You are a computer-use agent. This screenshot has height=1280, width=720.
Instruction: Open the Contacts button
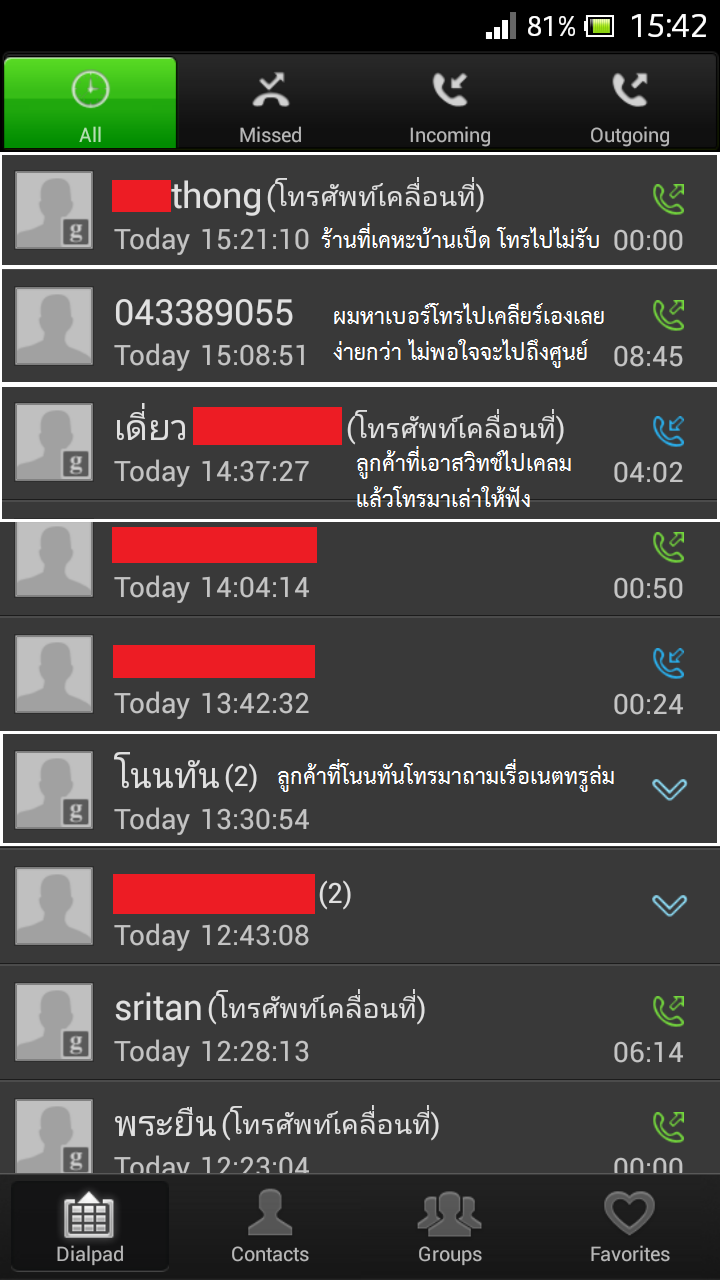(x=270, y=1226)
